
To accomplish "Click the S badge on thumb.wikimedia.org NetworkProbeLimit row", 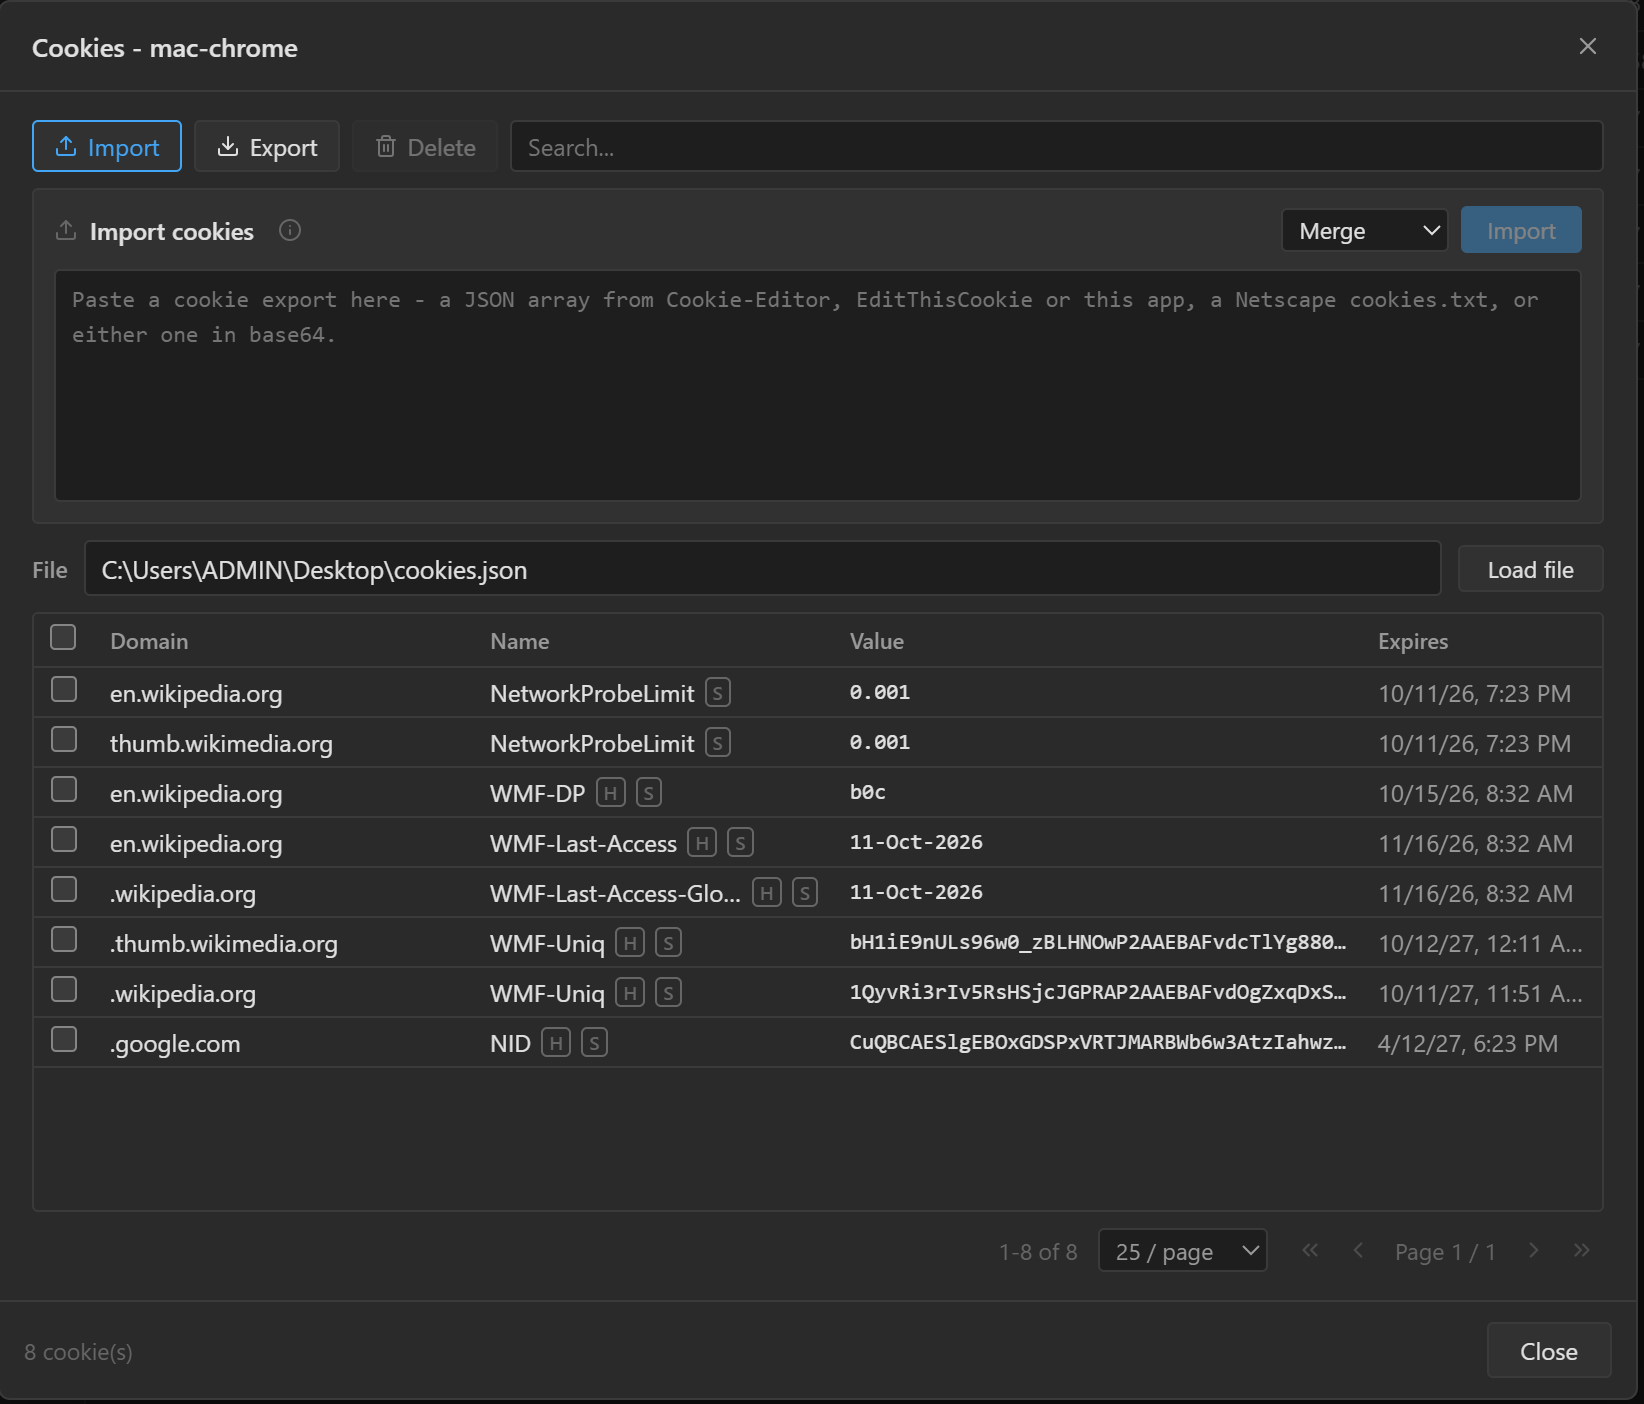I will [x=718, y=743].
